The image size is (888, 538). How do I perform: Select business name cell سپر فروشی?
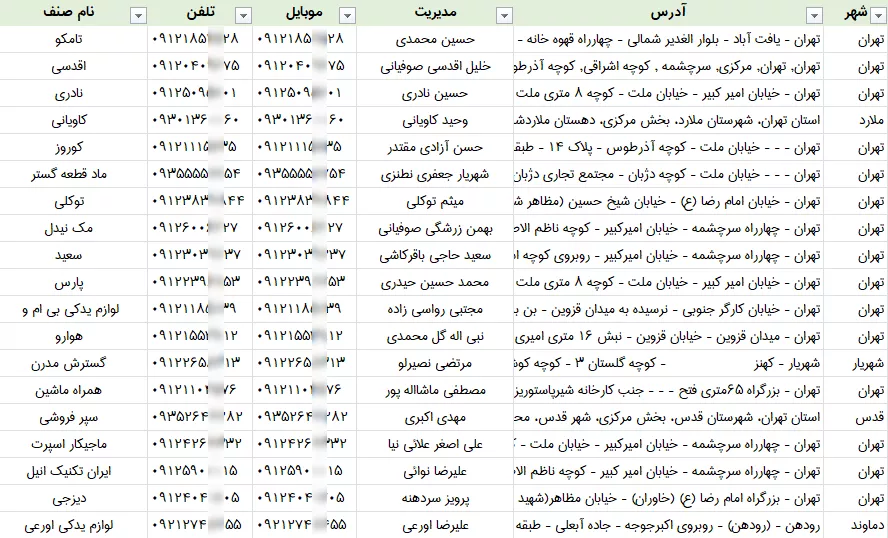tap(74, 417)
